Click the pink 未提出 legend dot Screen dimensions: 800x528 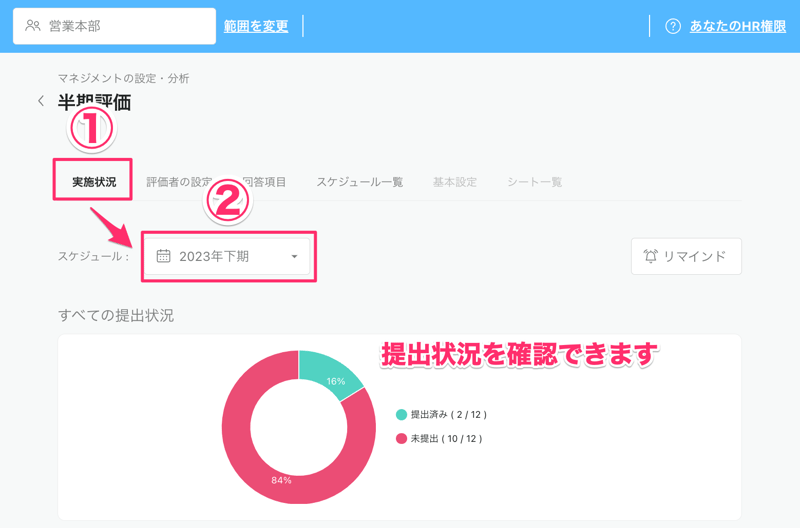click(402, 439)
